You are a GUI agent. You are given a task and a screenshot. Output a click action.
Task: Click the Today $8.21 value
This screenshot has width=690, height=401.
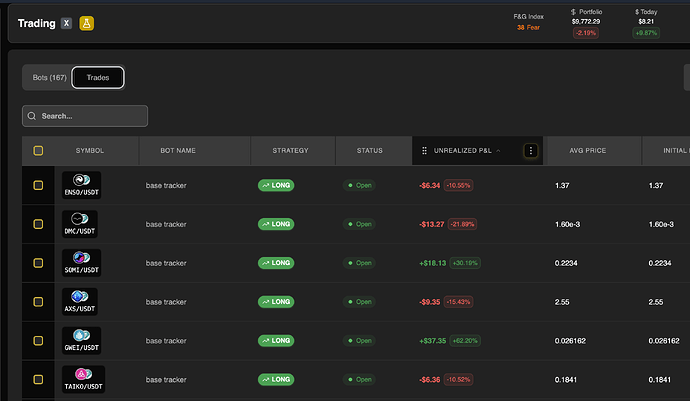pos(646,22)
